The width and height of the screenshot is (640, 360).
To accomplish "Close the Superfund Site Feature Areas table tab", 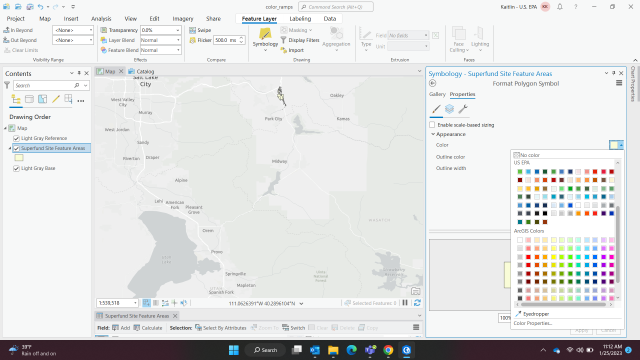I will coord(175,316).
